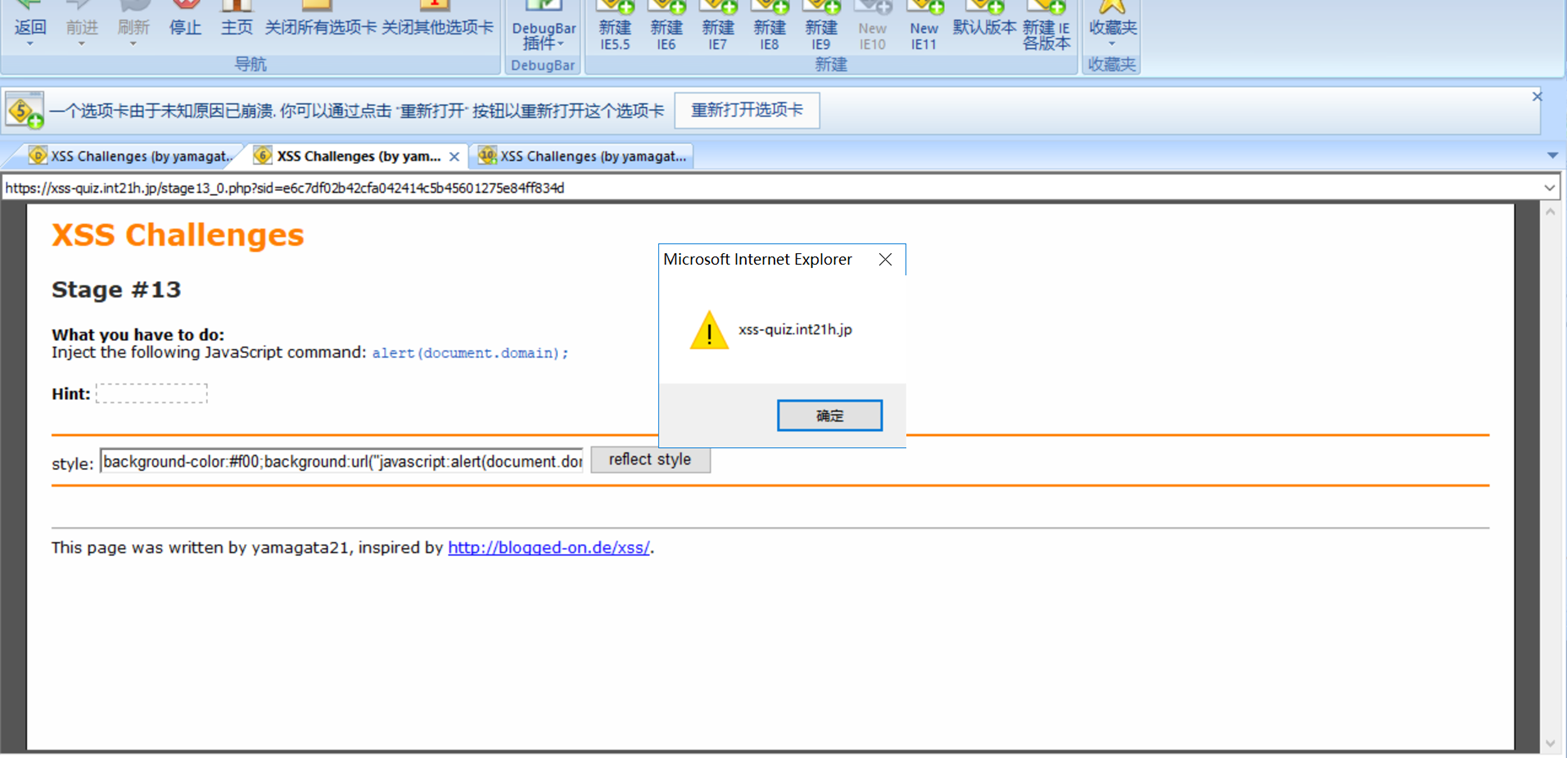Open the tab list dropdown arrow
Screen dimensions: 1567x758
[x=1552, y=156]
